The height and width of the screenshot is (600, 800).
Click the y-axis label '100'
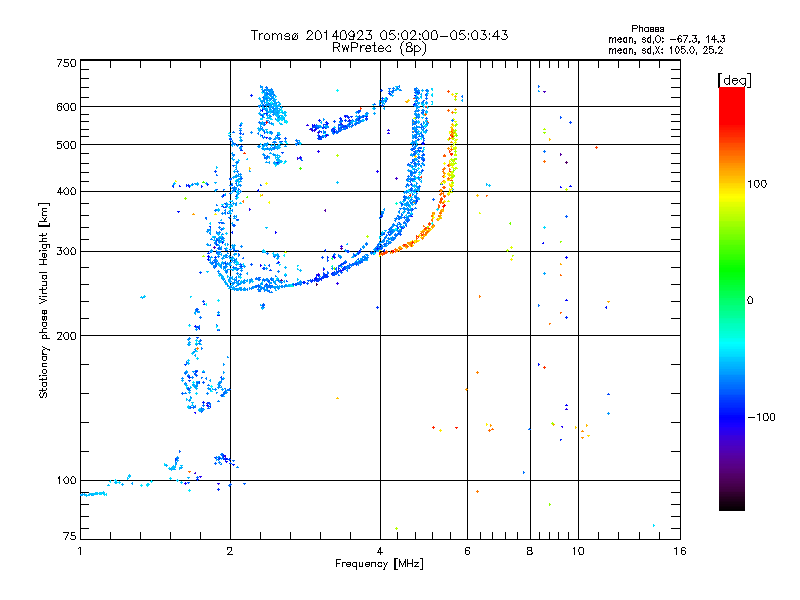pyautogui.click(x=66, y=481)
